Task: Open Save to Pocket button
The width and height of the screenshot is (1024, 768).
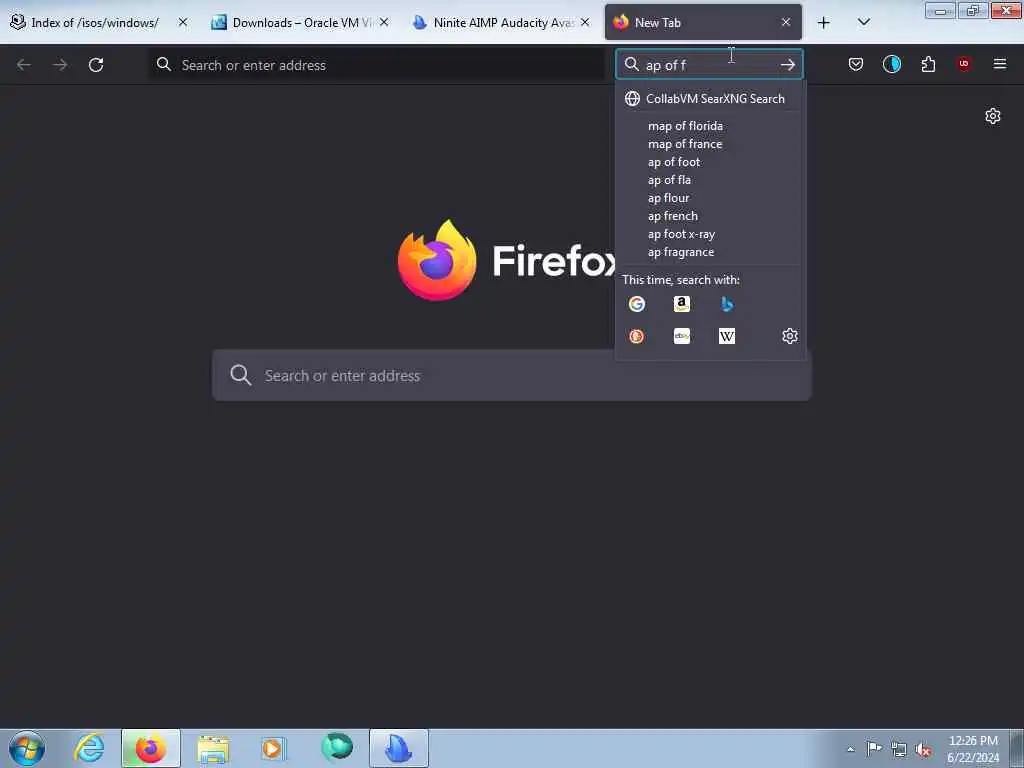Action: click(856, 64)
